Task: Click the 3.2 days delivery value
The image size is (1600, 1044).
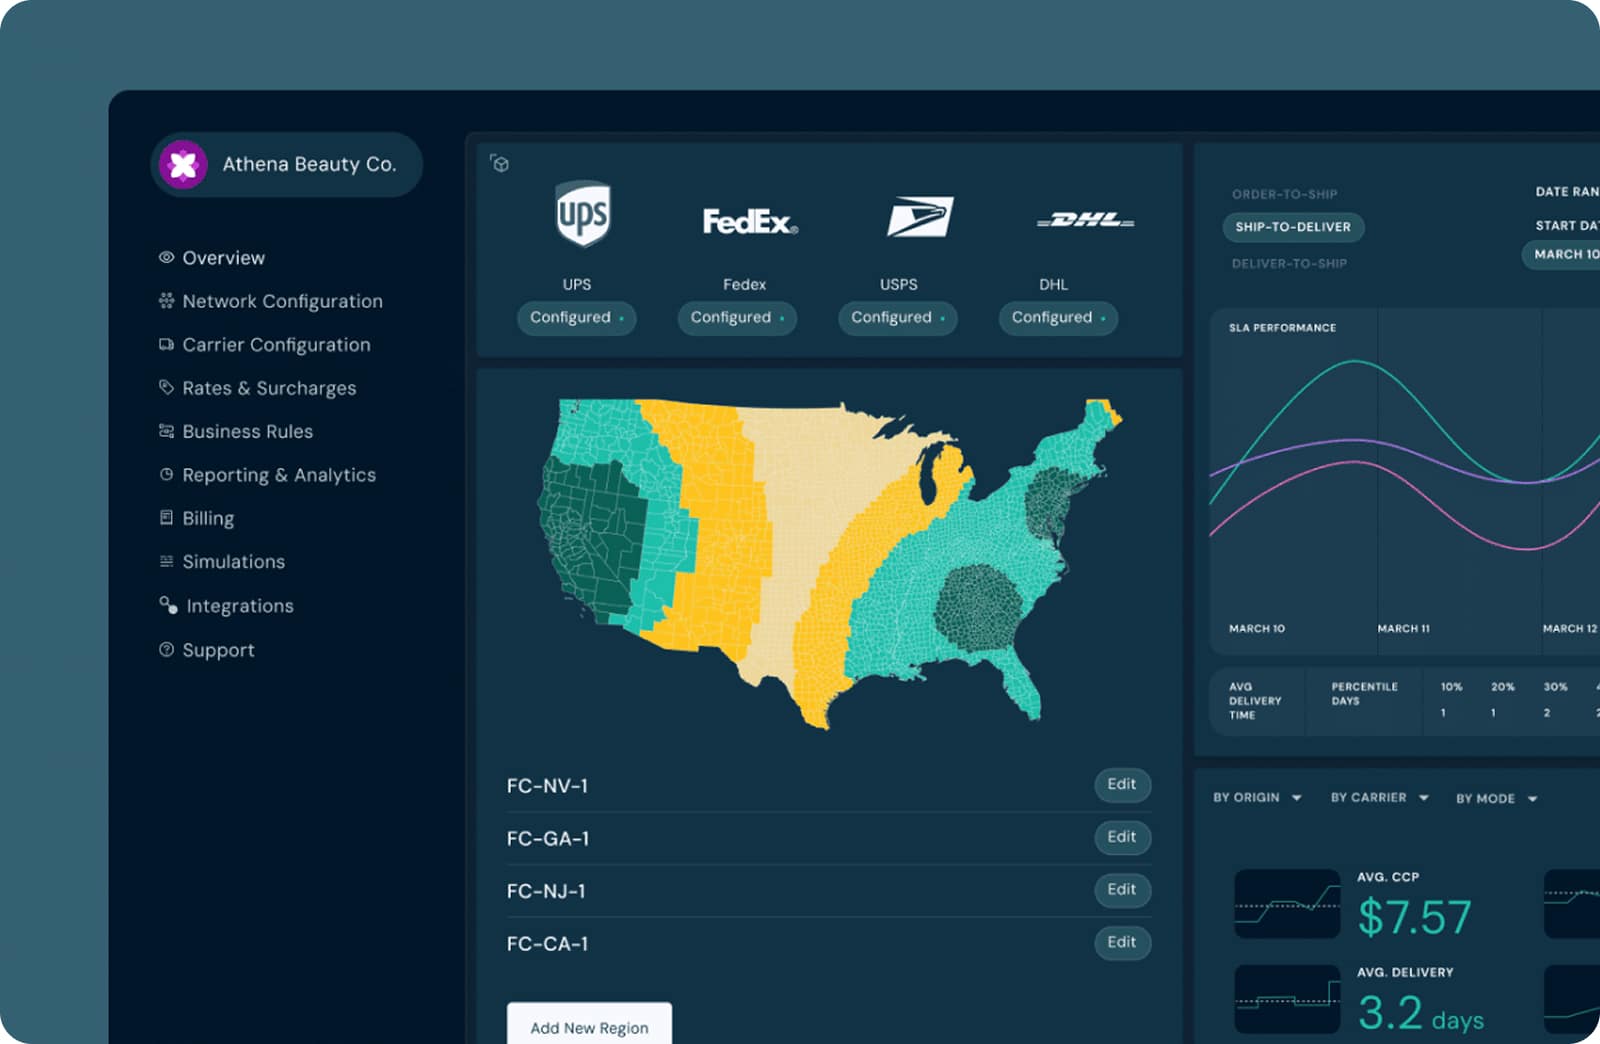Action: click(x=1421, y=1013)
